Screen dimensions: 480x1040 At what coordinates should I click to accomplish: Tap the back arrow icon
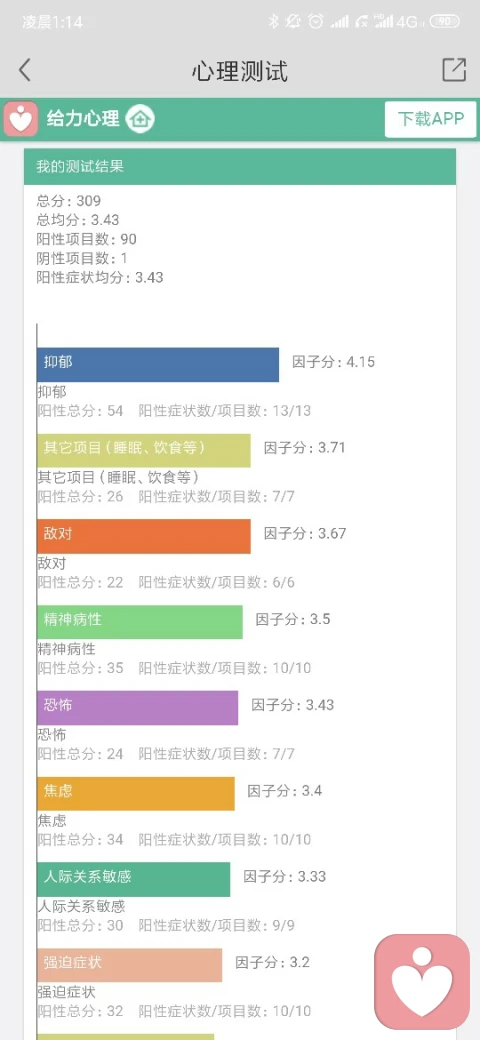coord(25,70)
